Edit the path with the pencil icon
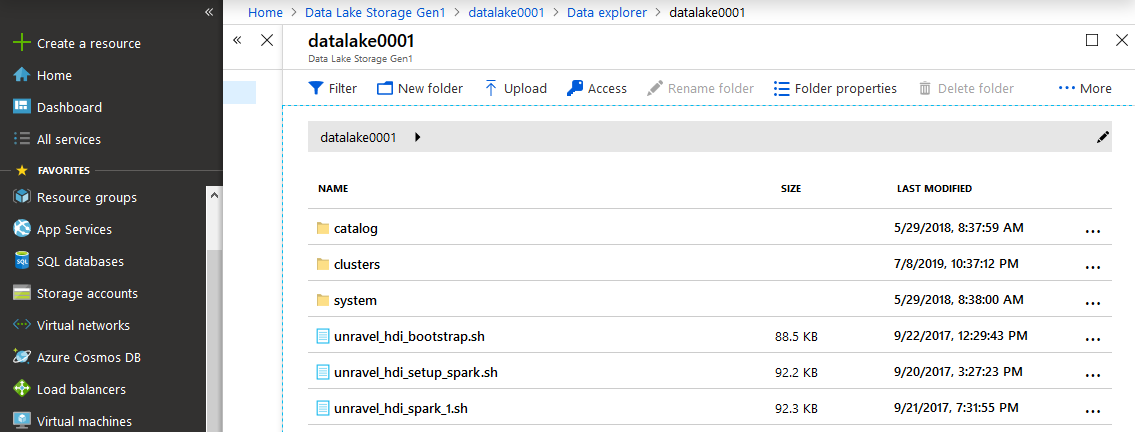The image size is (1135, 432). click(1103, 137)
